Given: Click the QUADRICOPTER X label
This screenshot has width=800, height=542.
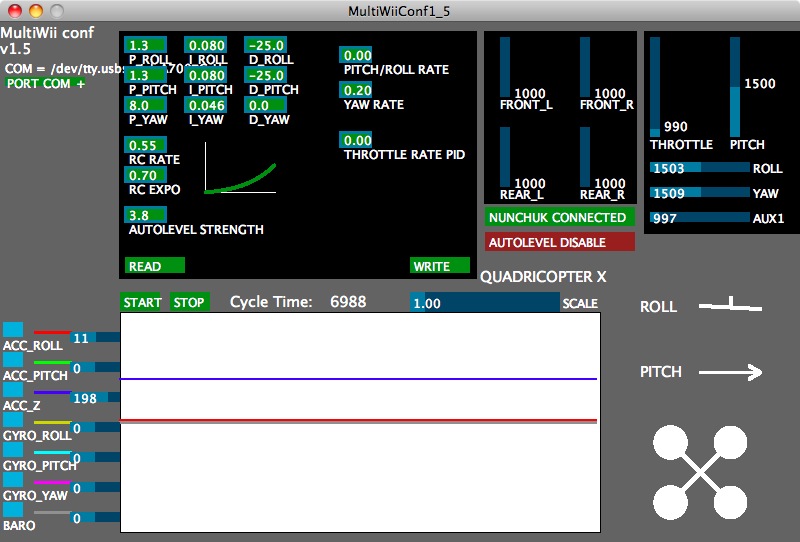Looking at the screenshot, I should [x=543, y=277].
